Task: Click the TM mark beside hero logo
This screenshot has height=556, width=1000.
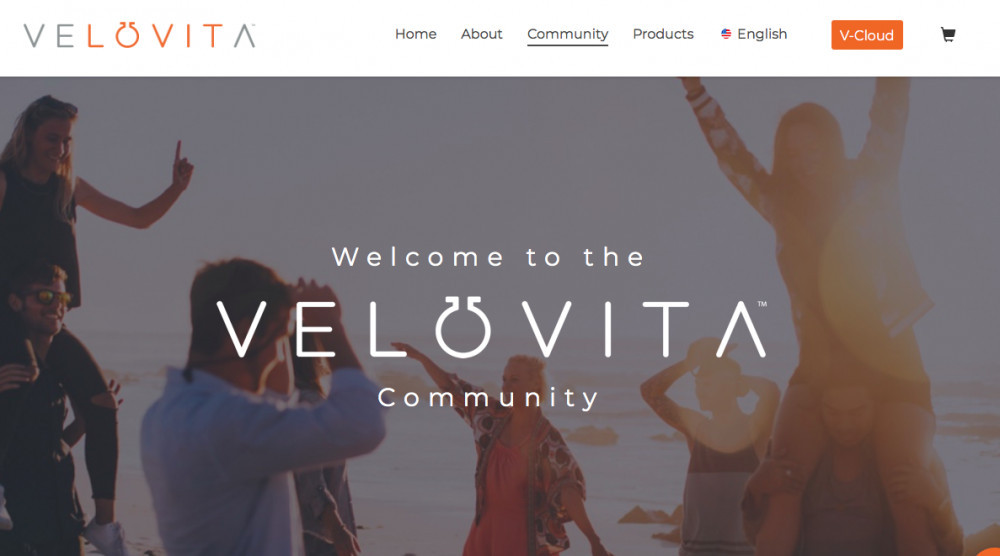Action: (x=762, y=304)
